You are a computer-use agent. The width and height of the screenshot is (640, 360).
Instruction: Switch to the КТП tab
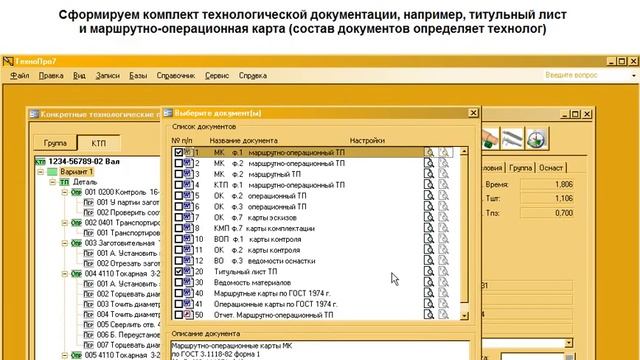pyautogui.click(x=98, y=143)
